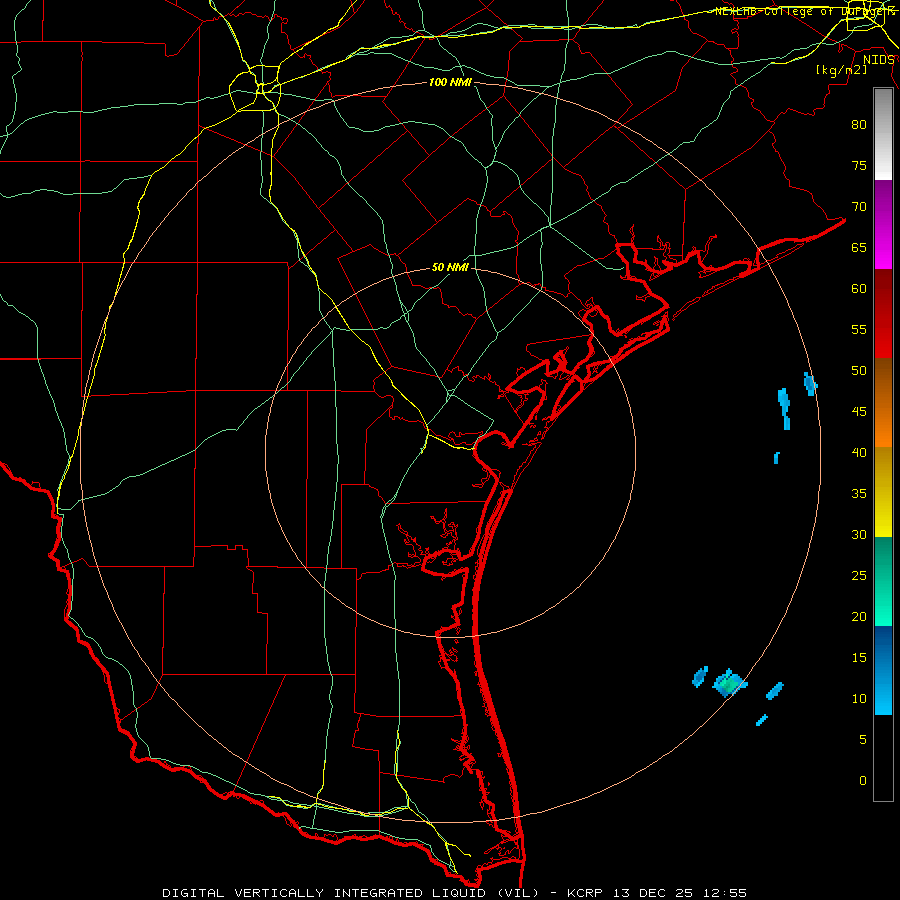Click the "70" value on the scale
The image size is (900, 900).
point(859,207)
